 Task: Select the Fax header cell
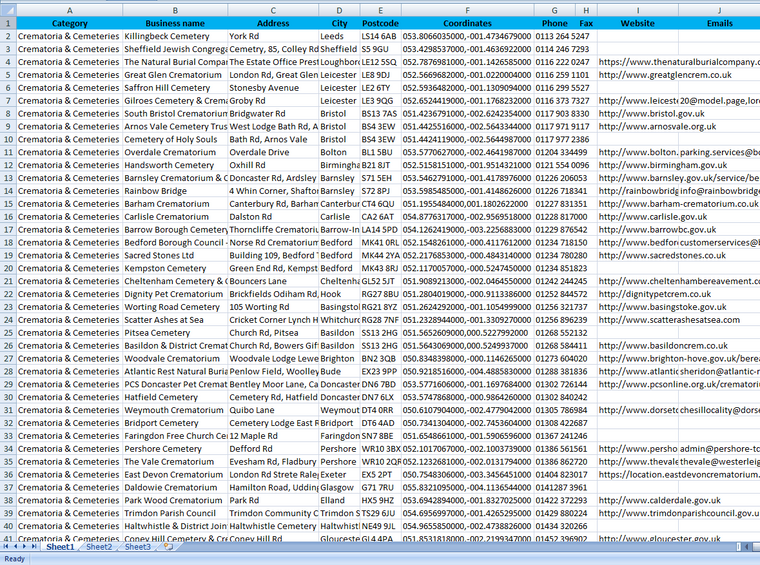coord(586,23)
